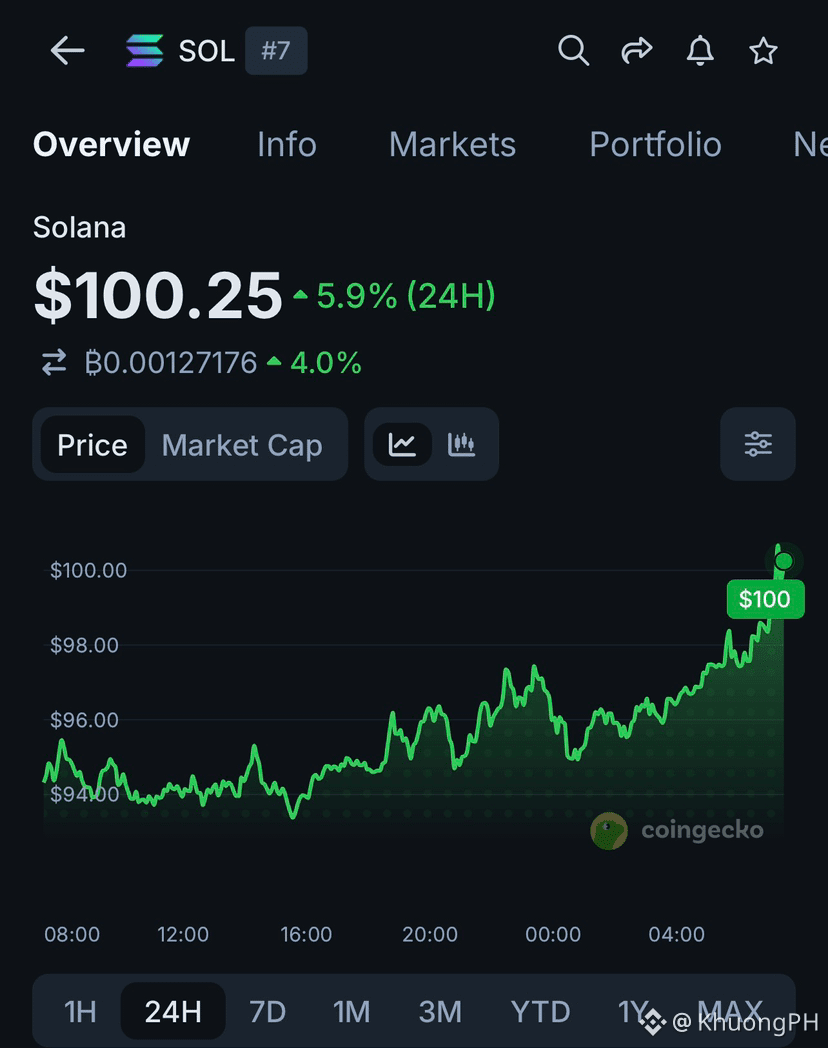Tap the #7 rank badge
This screenshot has width=828, height=1048.
point(276,51)
